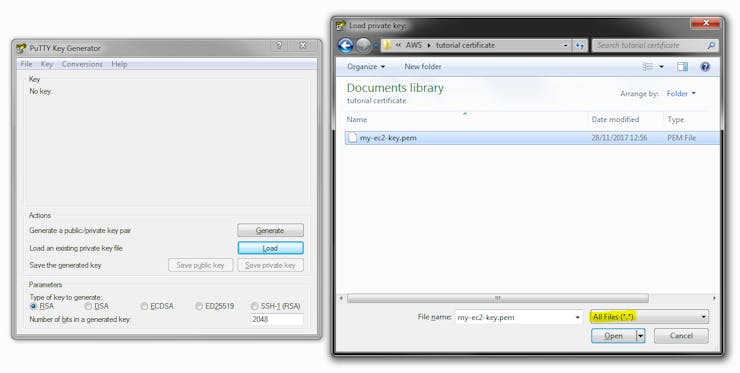Select DSA key type
This screenshot has width=740, height=373.
click(x=88, y=306)
